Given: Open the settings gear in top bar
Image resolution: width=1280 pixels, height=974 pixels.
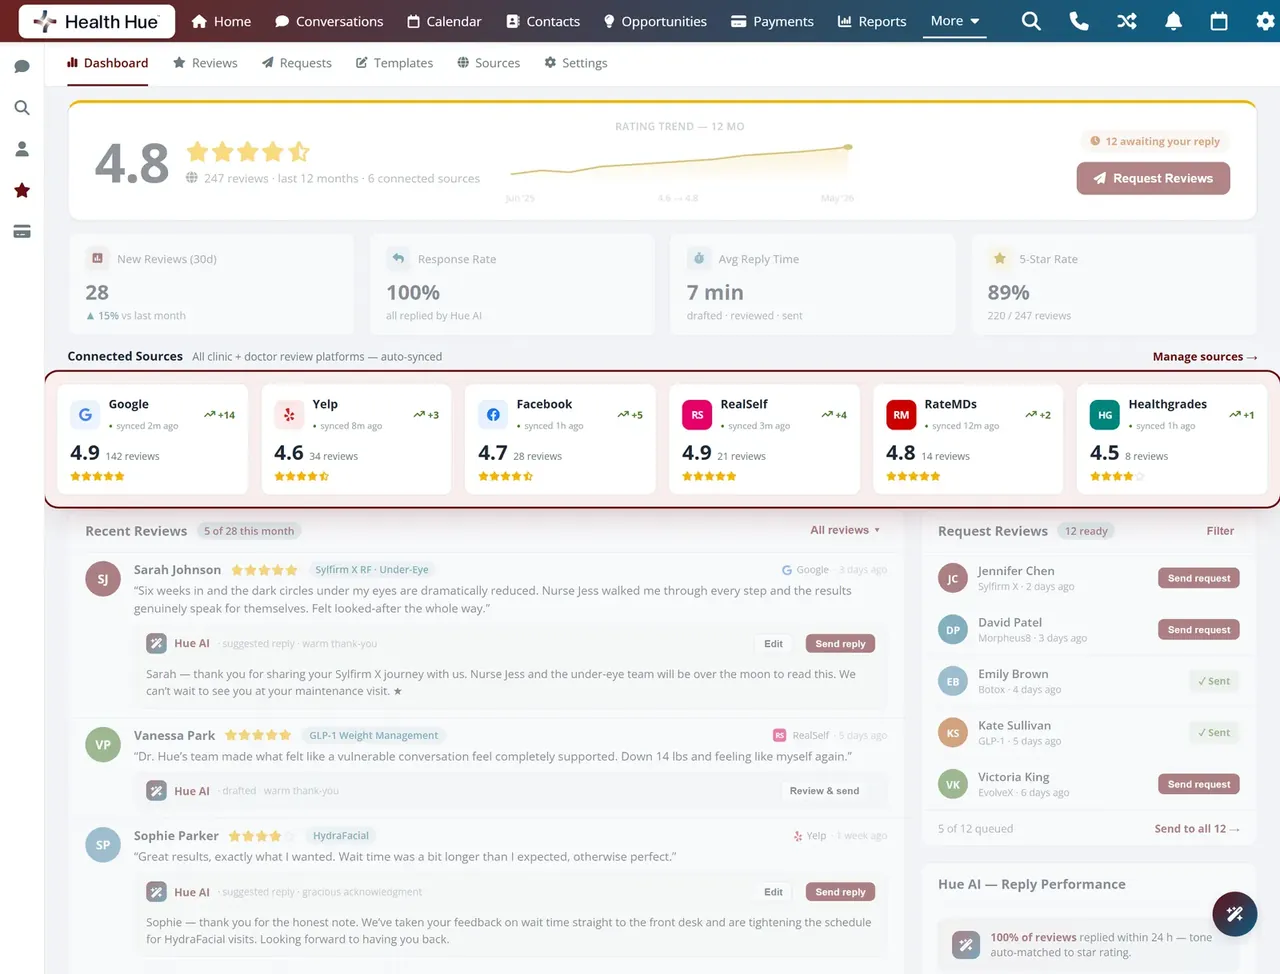Looking at the screenshot, I should (x=1265, y=21).
